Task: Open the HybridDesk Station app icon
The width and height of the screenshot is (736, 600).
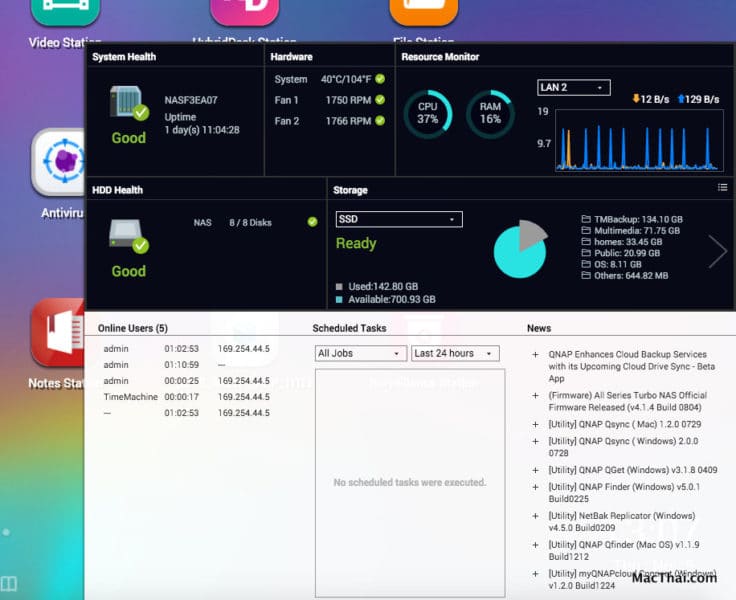Action: (x=245, y=12)
